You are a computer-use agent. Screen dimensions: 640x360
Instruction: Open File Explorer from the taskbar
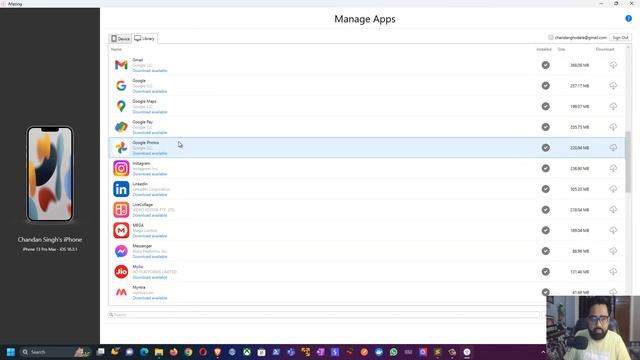(159, 352)
